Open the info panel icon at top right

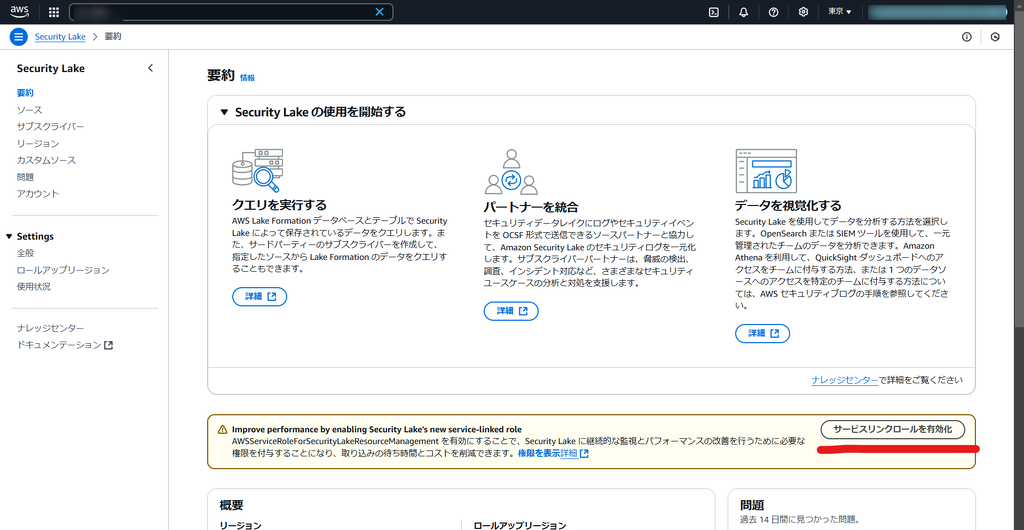tap(967, 37)
